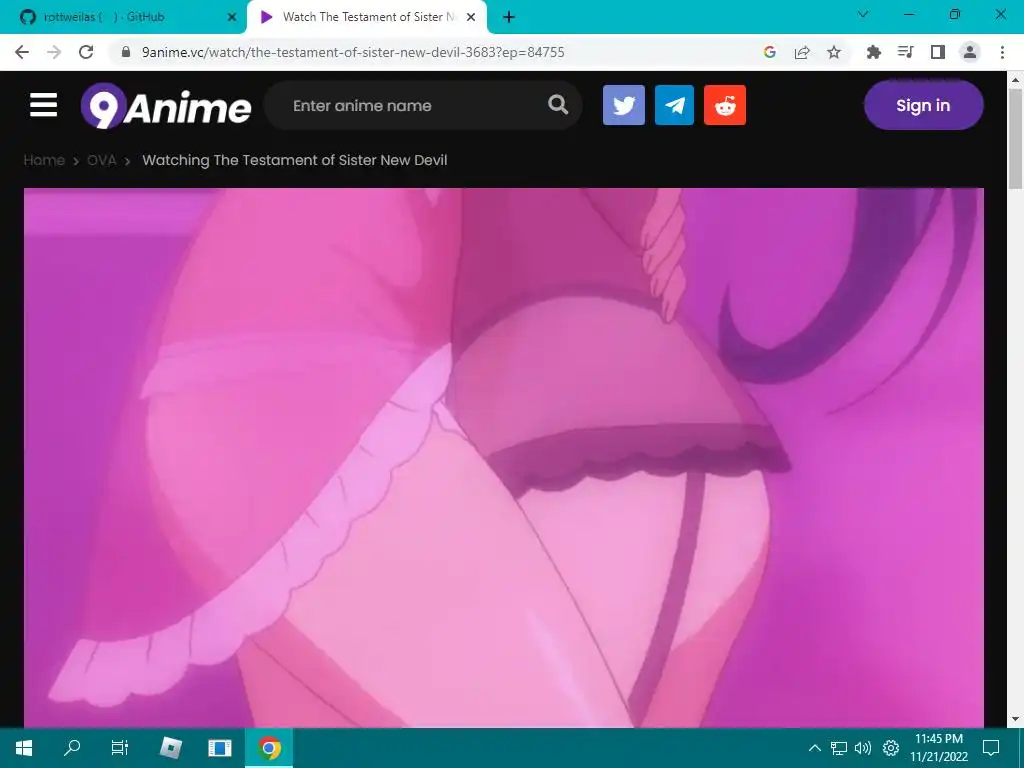
Task: Open the hamburger menu on 9Anime
Action: pyautogui.click(x=43, y=105)
